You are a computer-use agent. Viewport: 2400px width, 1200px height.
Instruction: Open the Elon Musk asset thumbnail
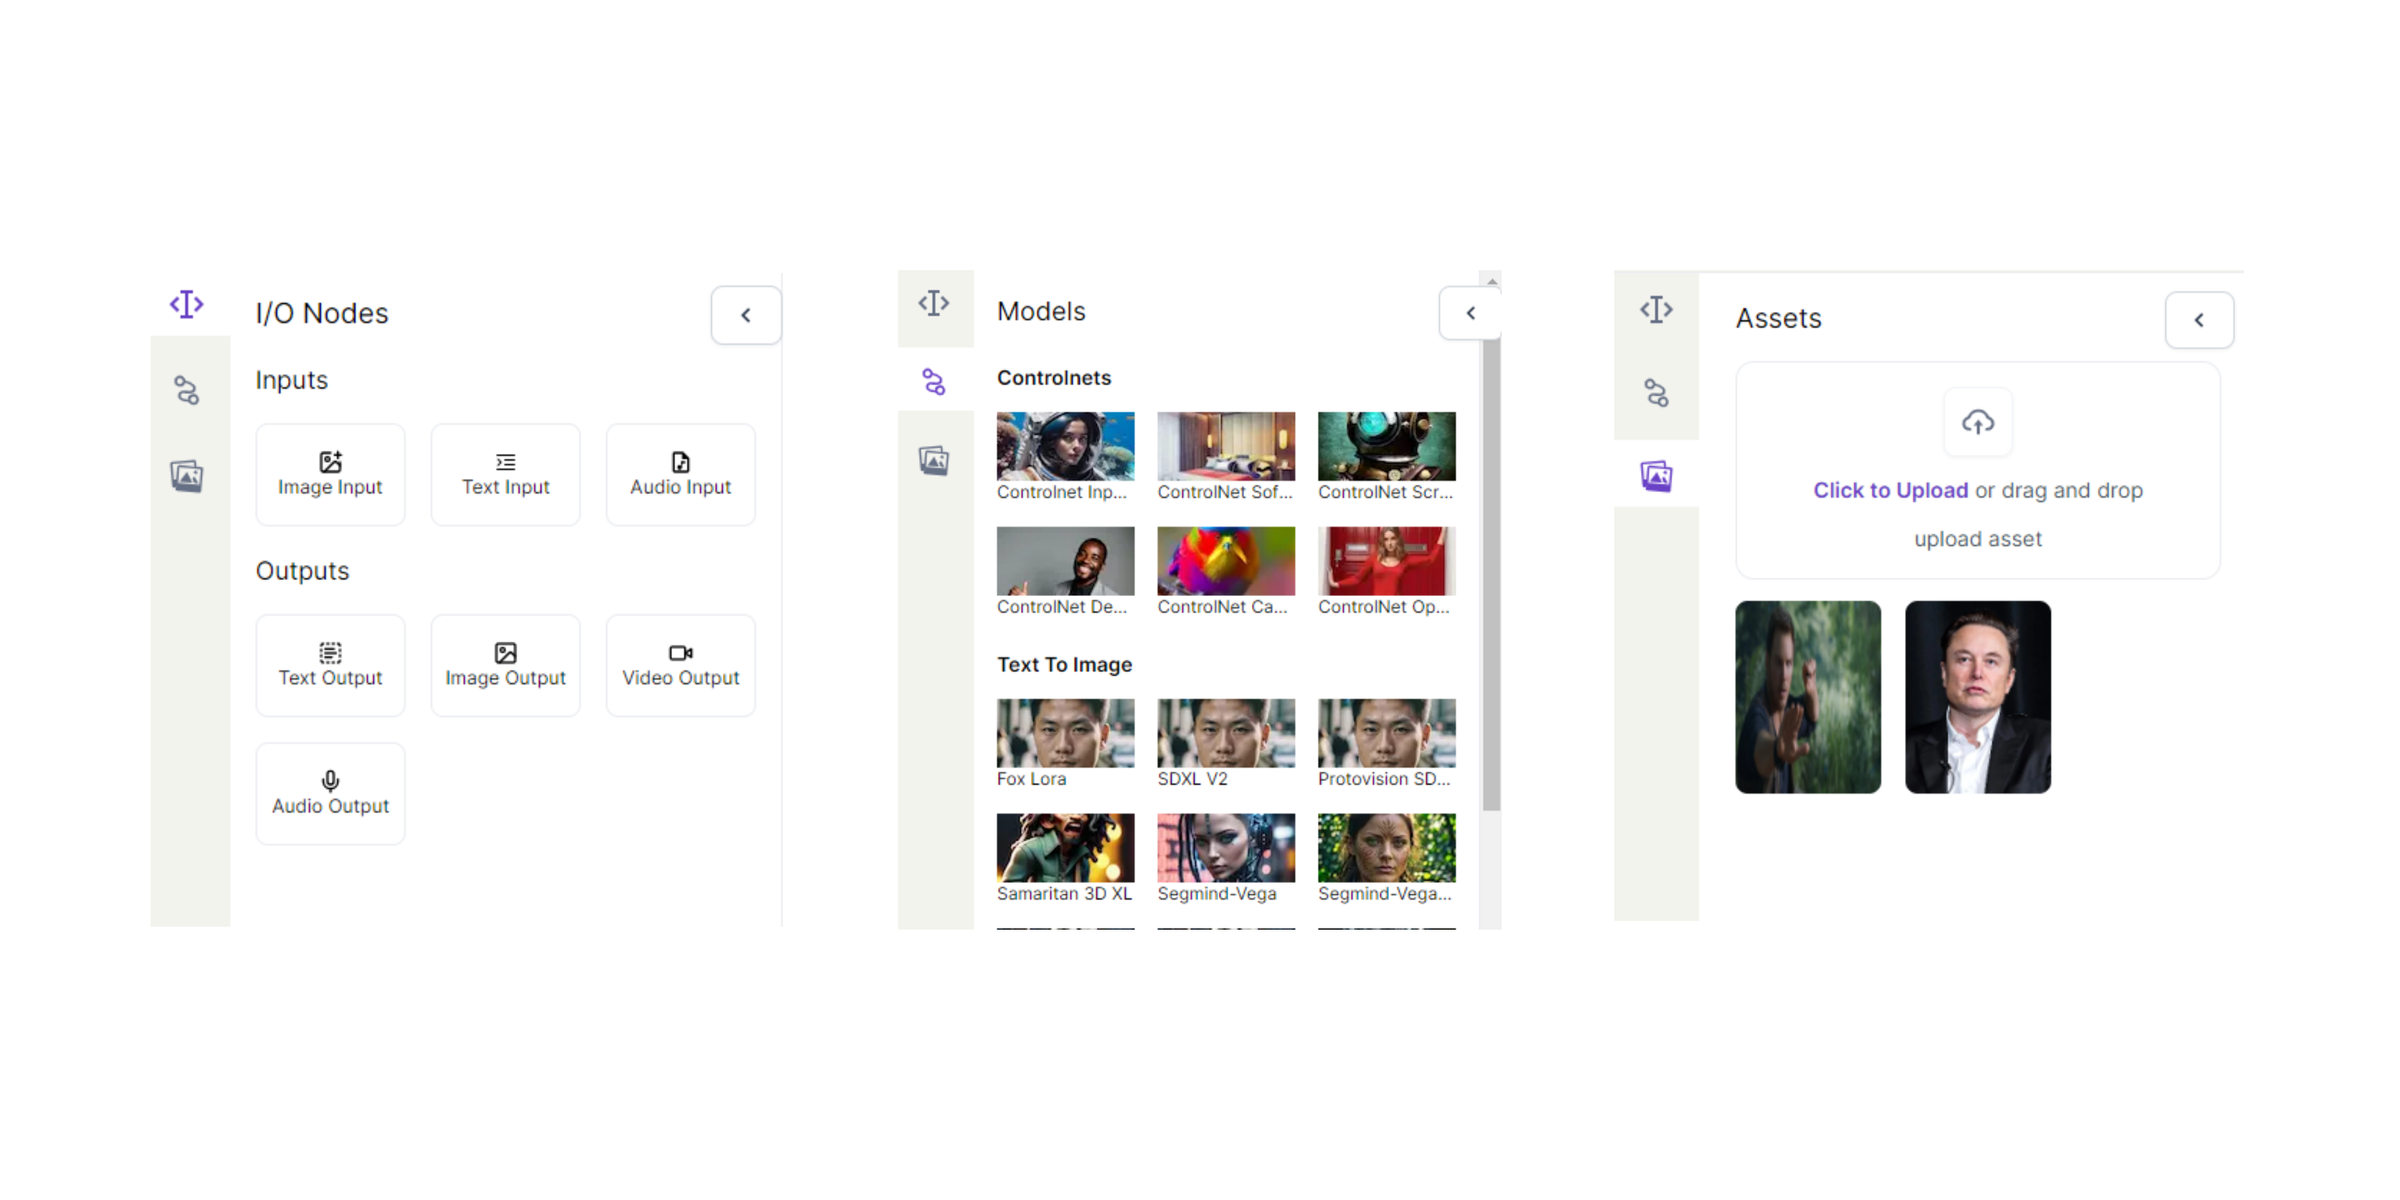click(1977, 696)
